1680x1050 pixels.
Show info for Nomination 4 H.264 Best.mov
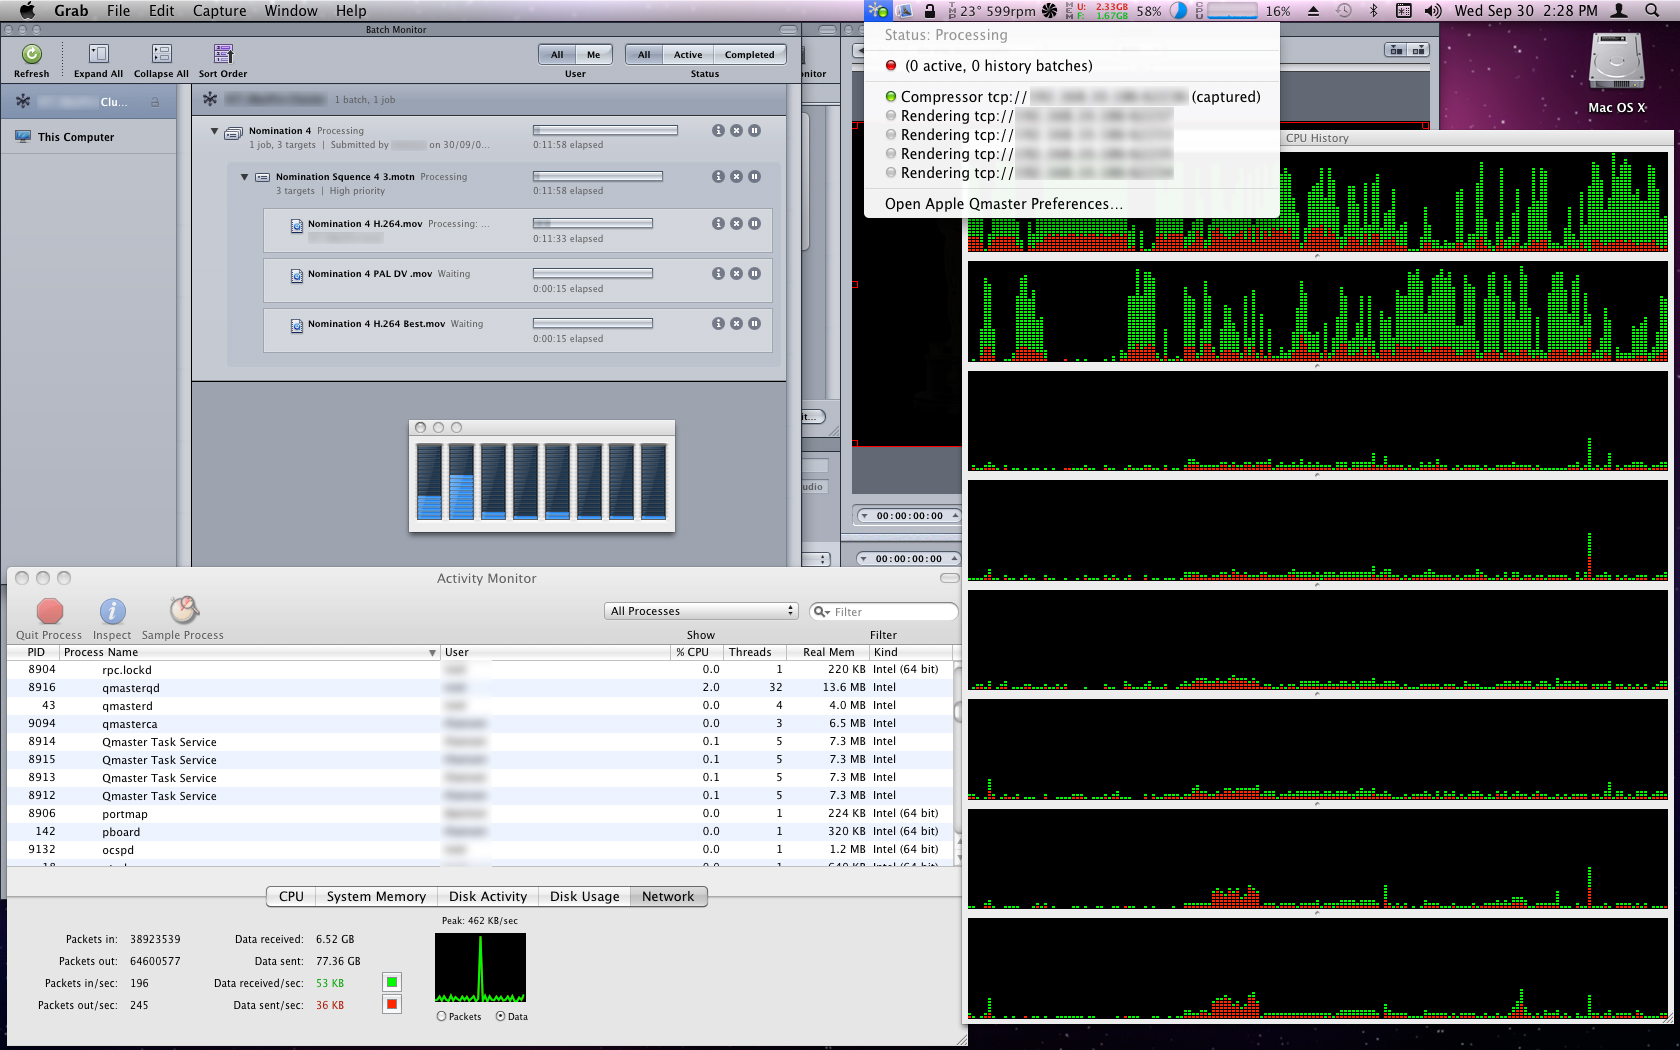pyautogui.click(x=718, y=324)
